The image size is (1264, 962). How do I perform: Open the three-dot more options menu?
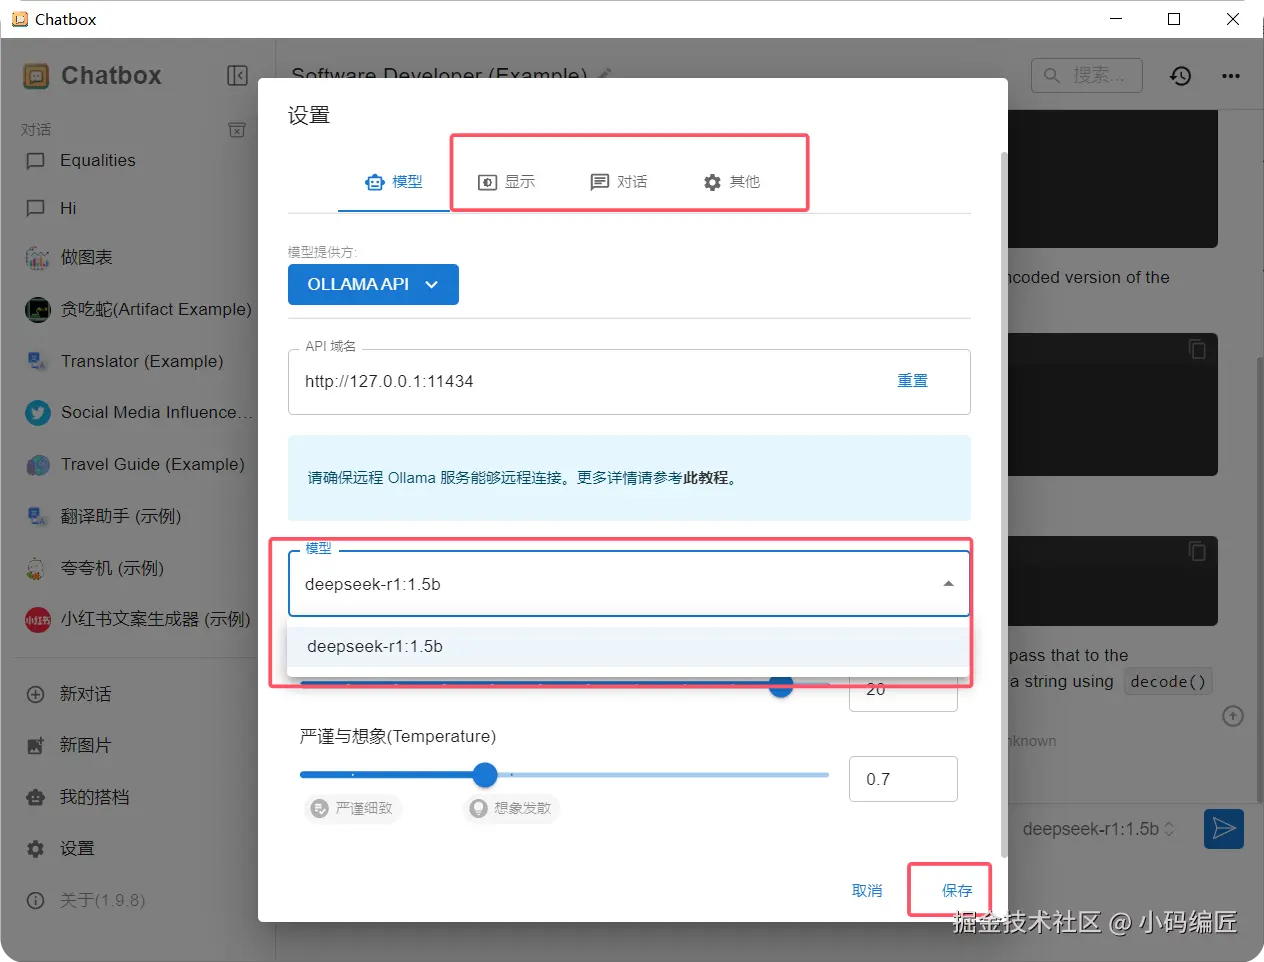(1231, 76)
